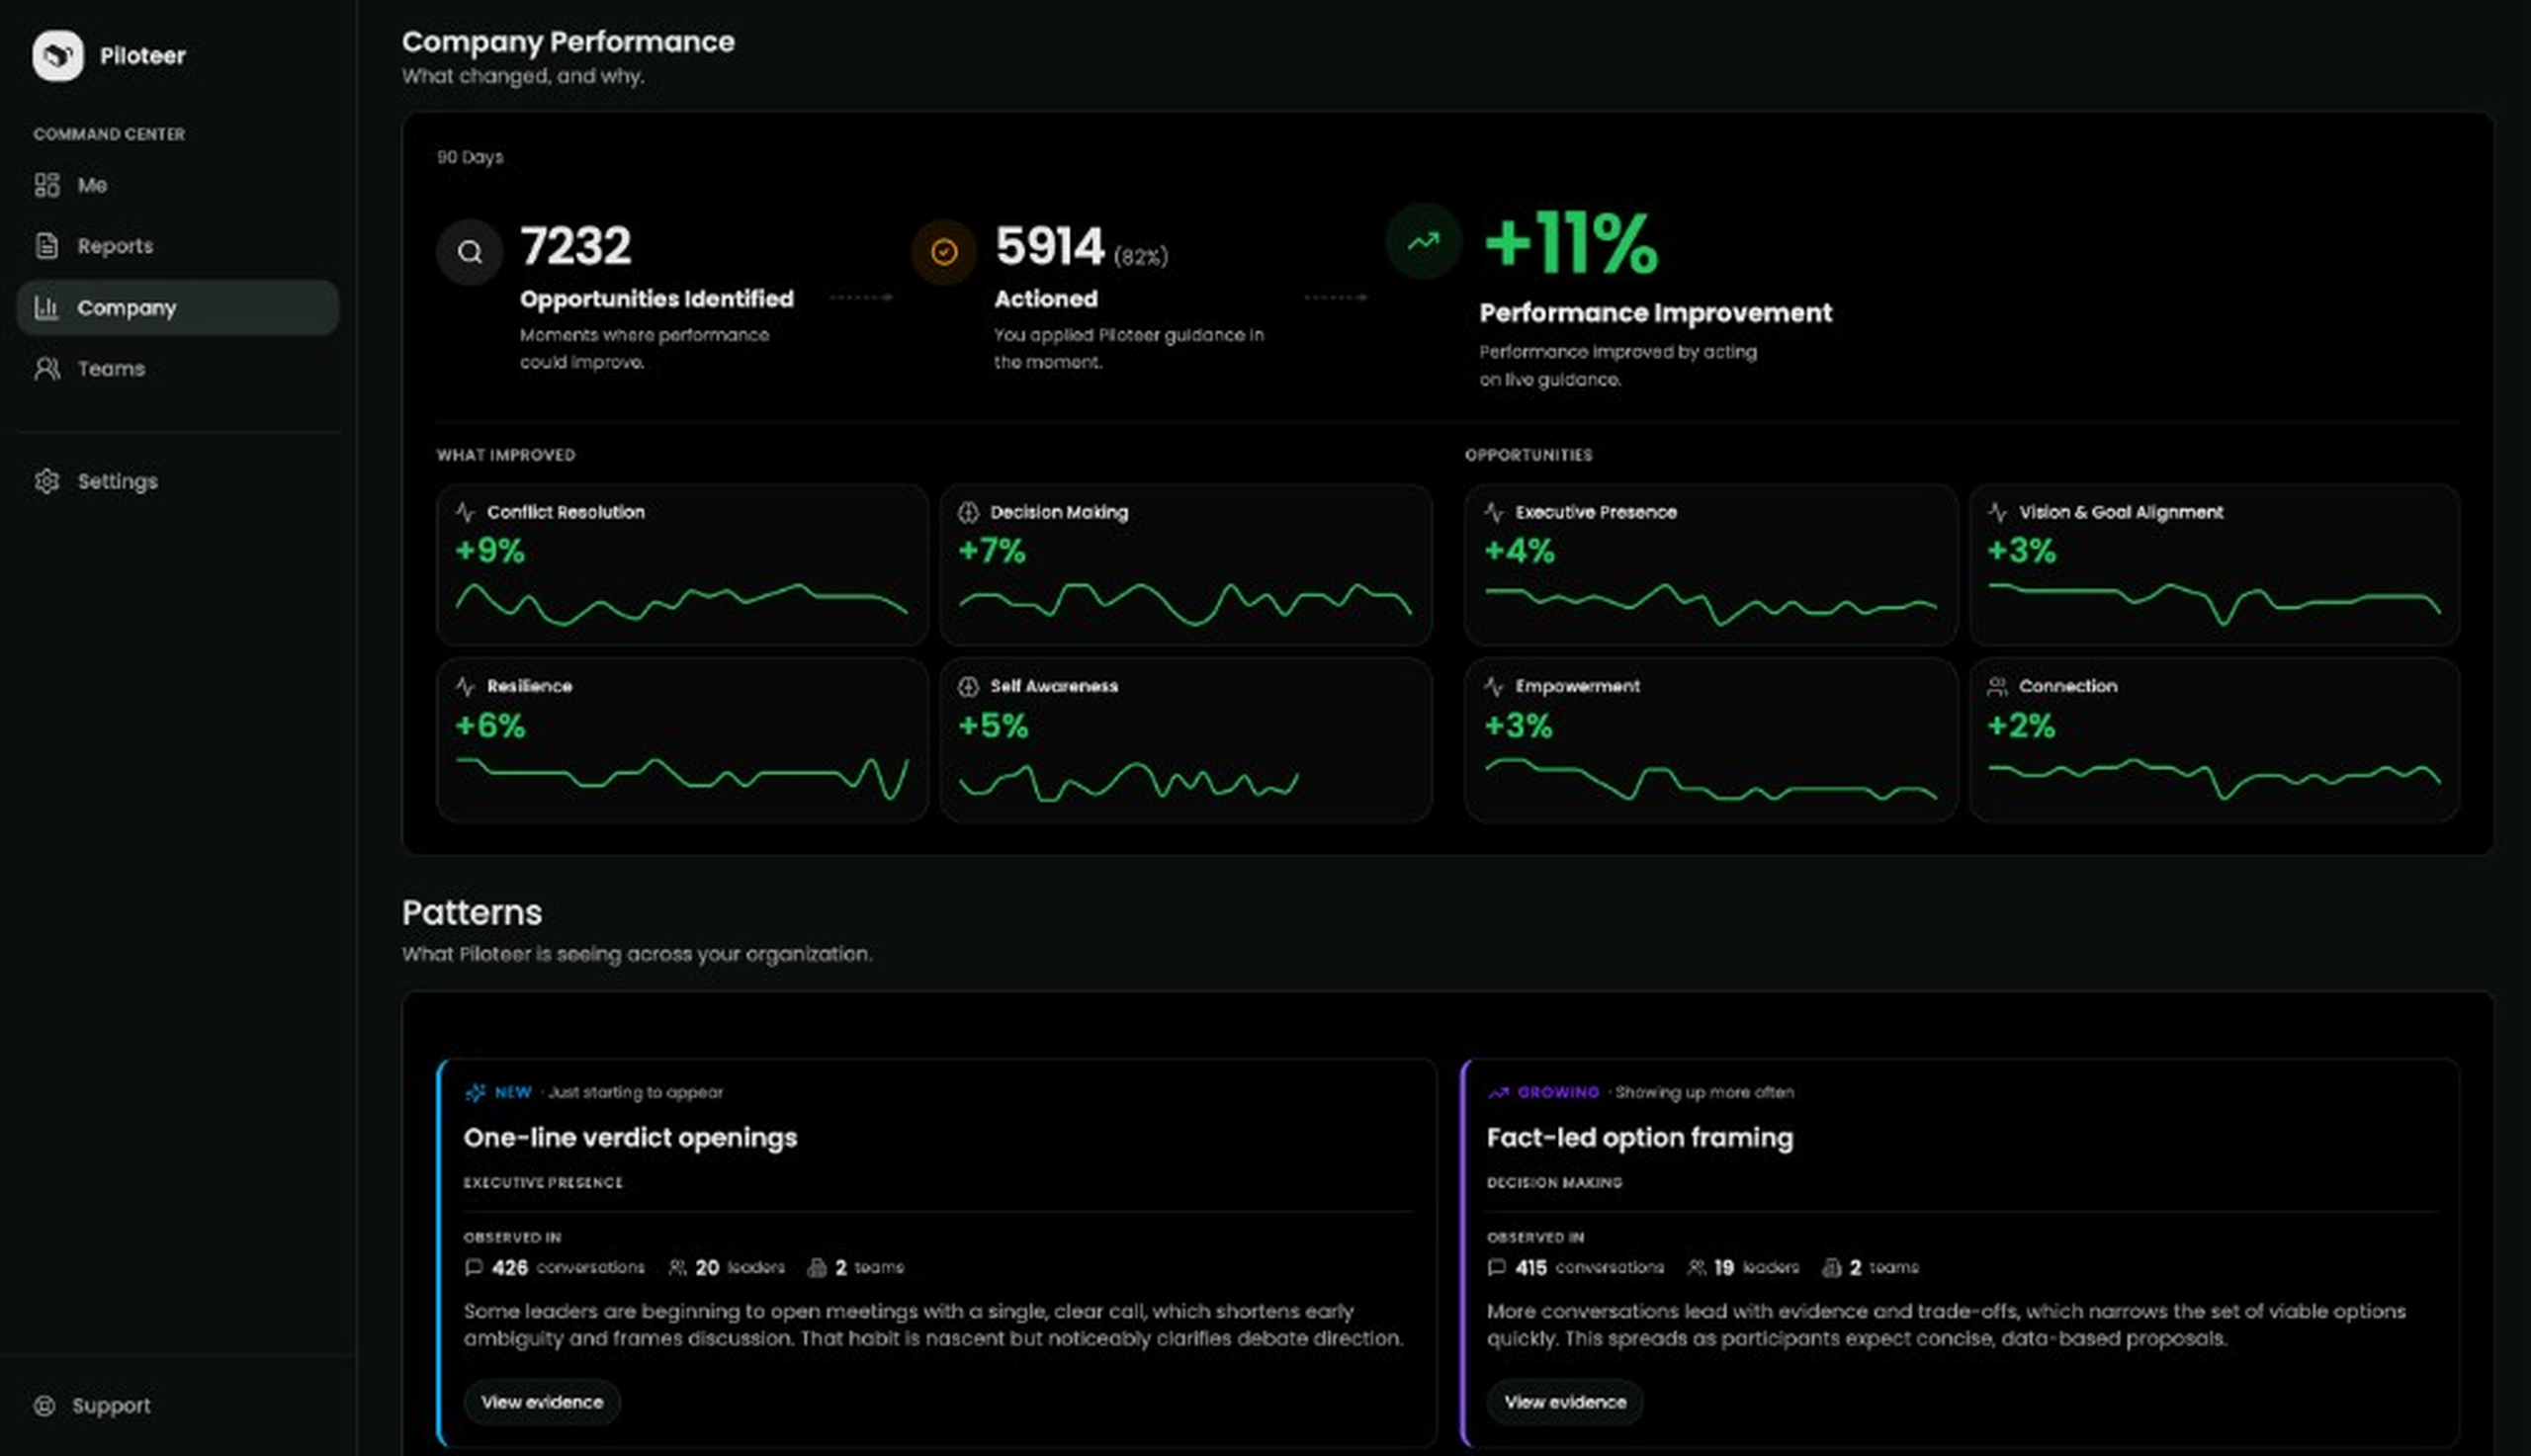Click the Connection people icon
2531x1456 pixels.
pos(1997,686)
